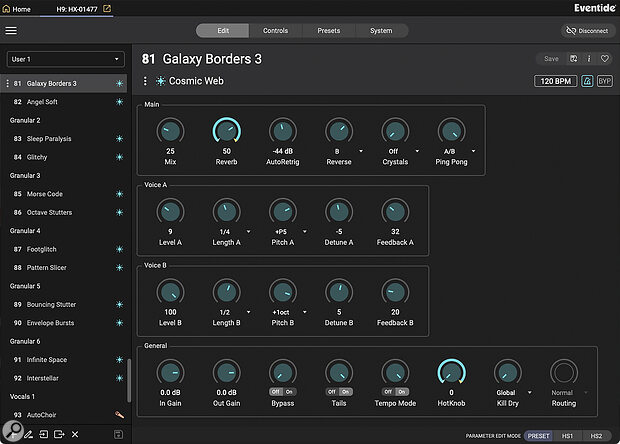Click the star icon on Morse Code row
Viewport: 620px width, 444px height.
click(x=119, y=194)
